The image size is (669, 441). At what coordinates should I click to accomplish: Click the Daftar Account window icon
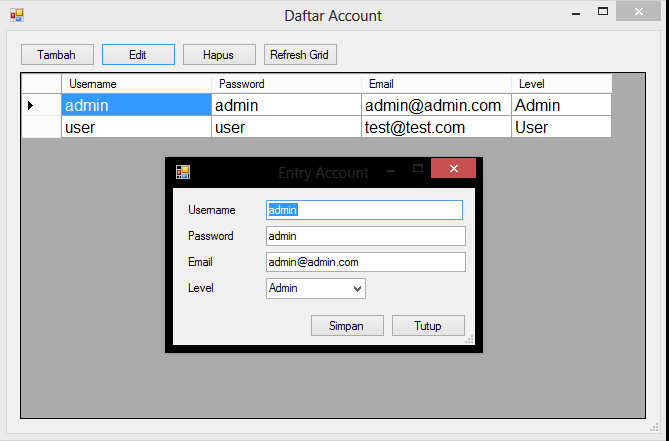[x=16, y=15]
